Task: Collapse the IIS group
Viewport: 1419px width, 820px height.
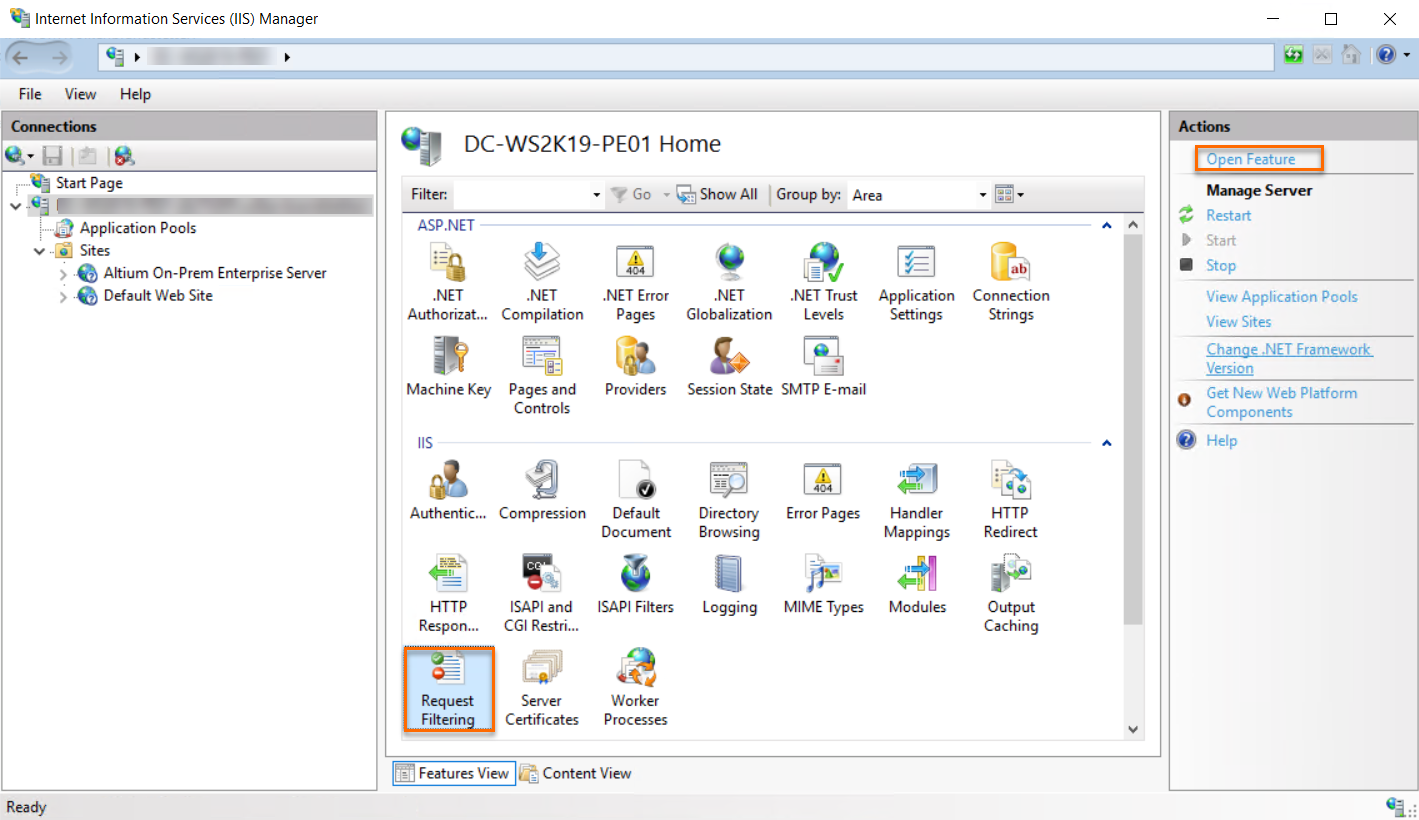Action: [1106, 442]
